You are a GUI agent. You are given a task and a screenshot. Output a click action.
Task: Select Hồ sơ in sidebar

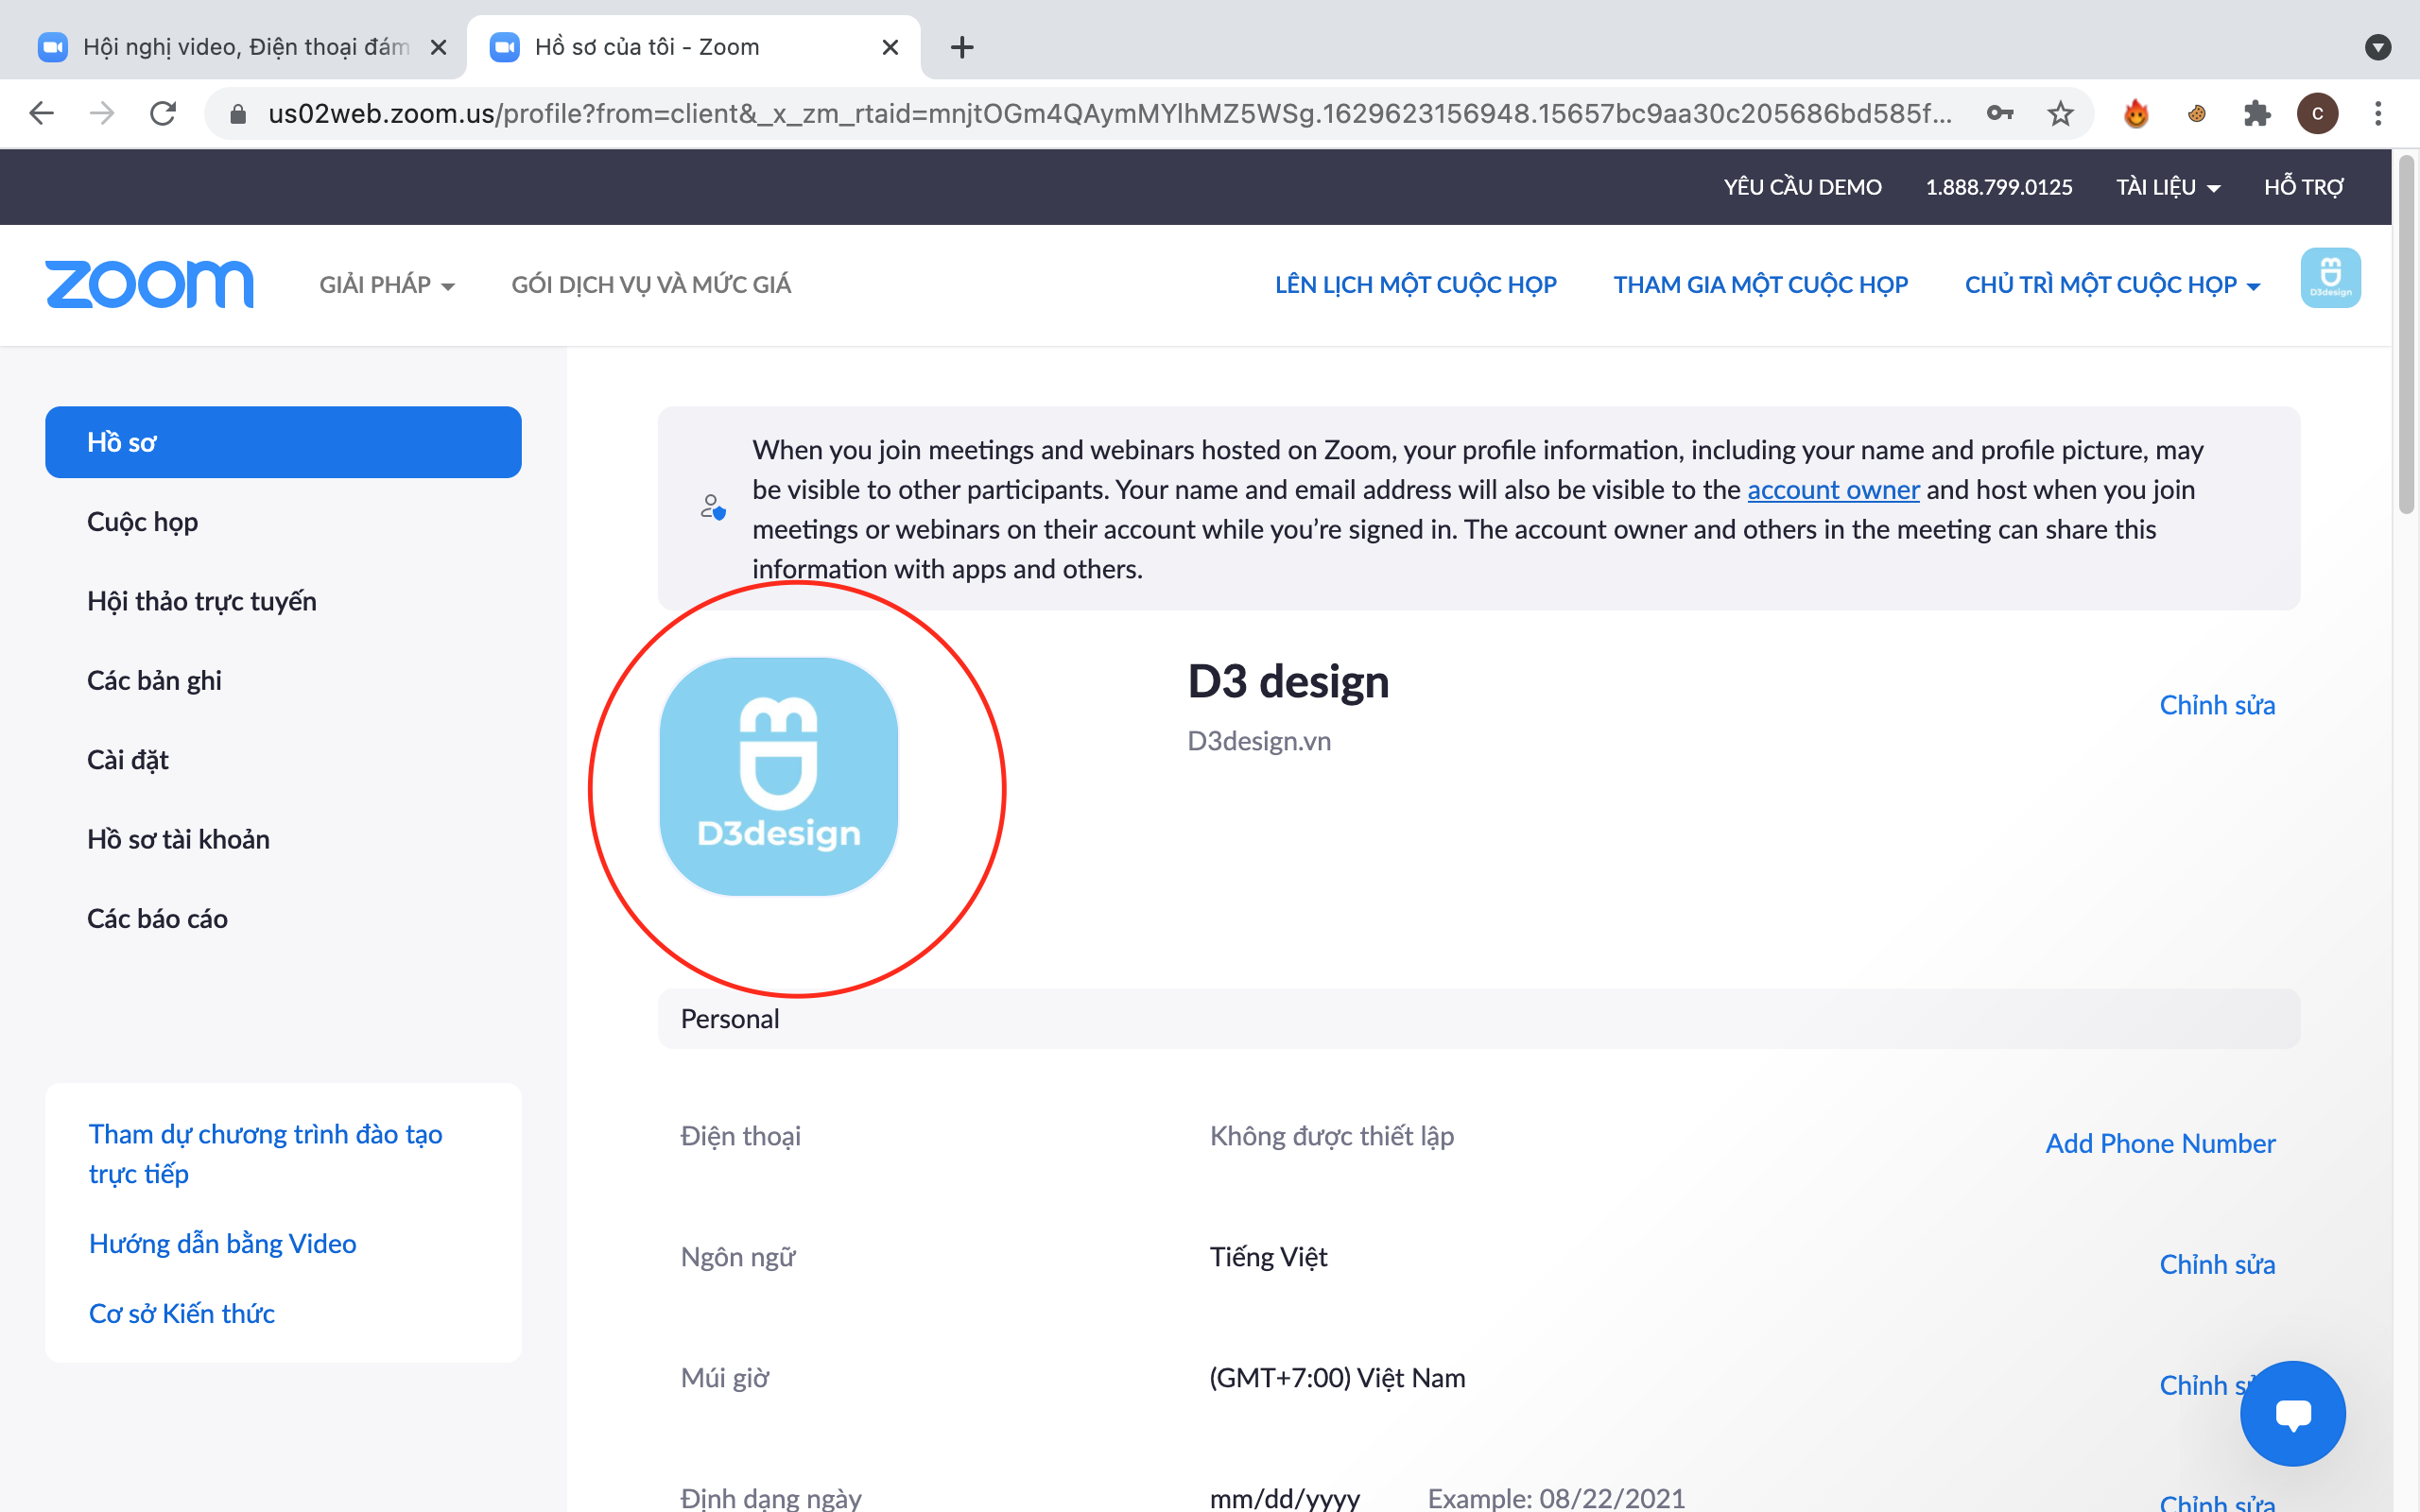pos(283,442)
